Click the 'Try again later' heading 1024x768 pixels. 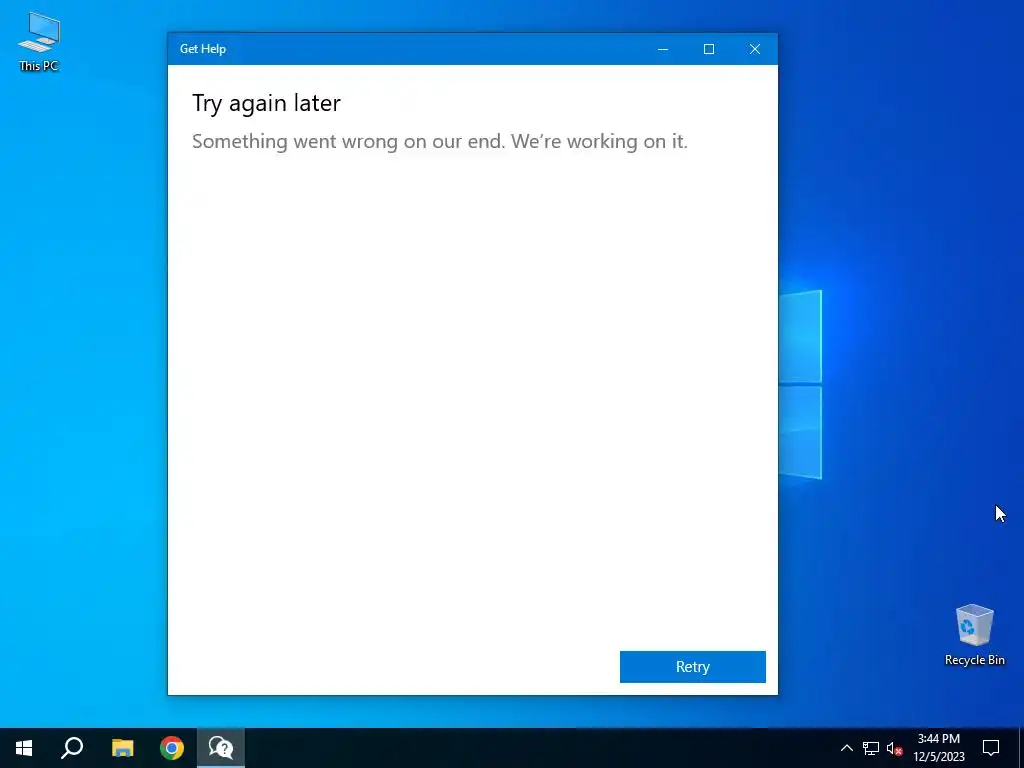[266, 103]
